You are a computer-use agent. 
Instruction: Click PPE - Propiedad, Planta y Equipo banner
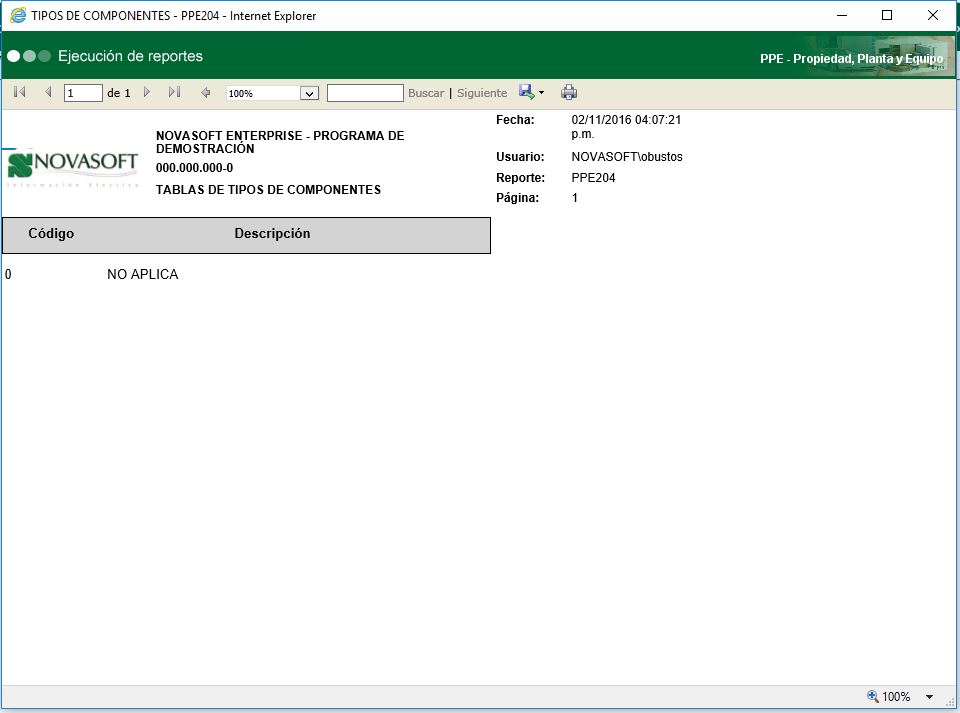coord(852,59)
